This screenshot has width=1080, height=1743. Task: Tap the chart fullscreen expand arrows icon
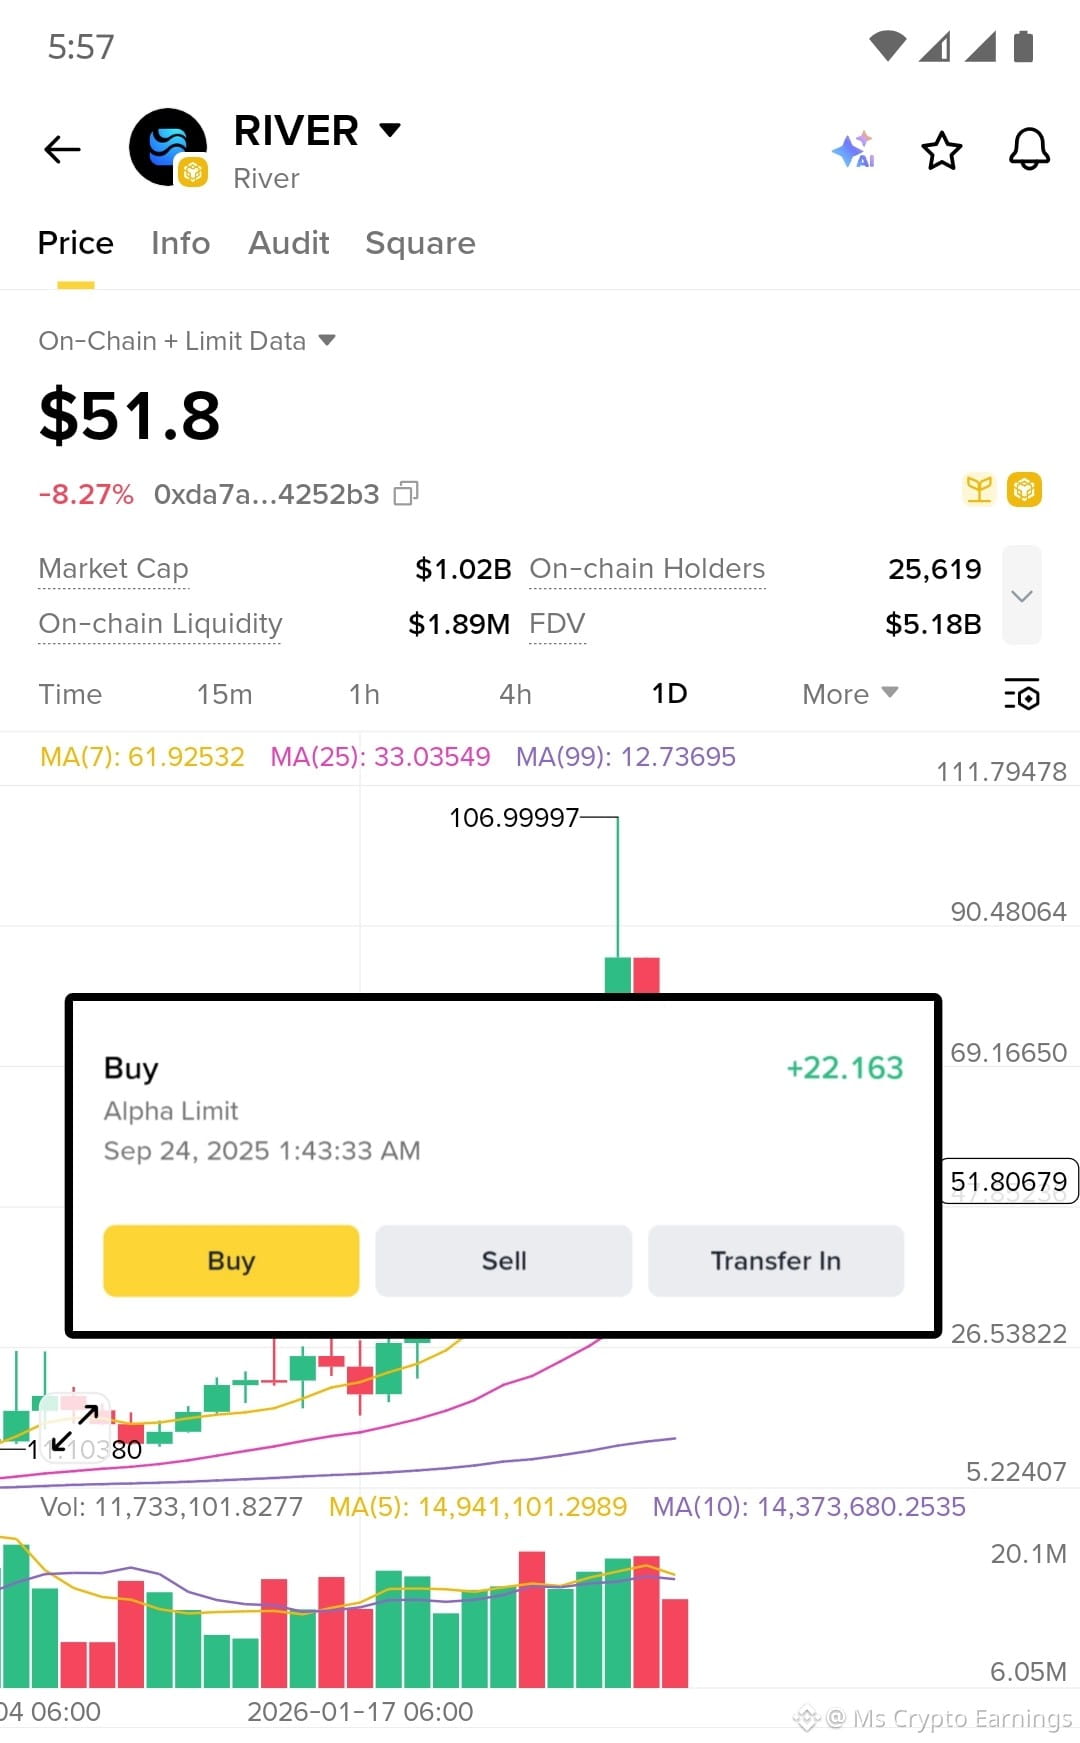pos(75,1428)
